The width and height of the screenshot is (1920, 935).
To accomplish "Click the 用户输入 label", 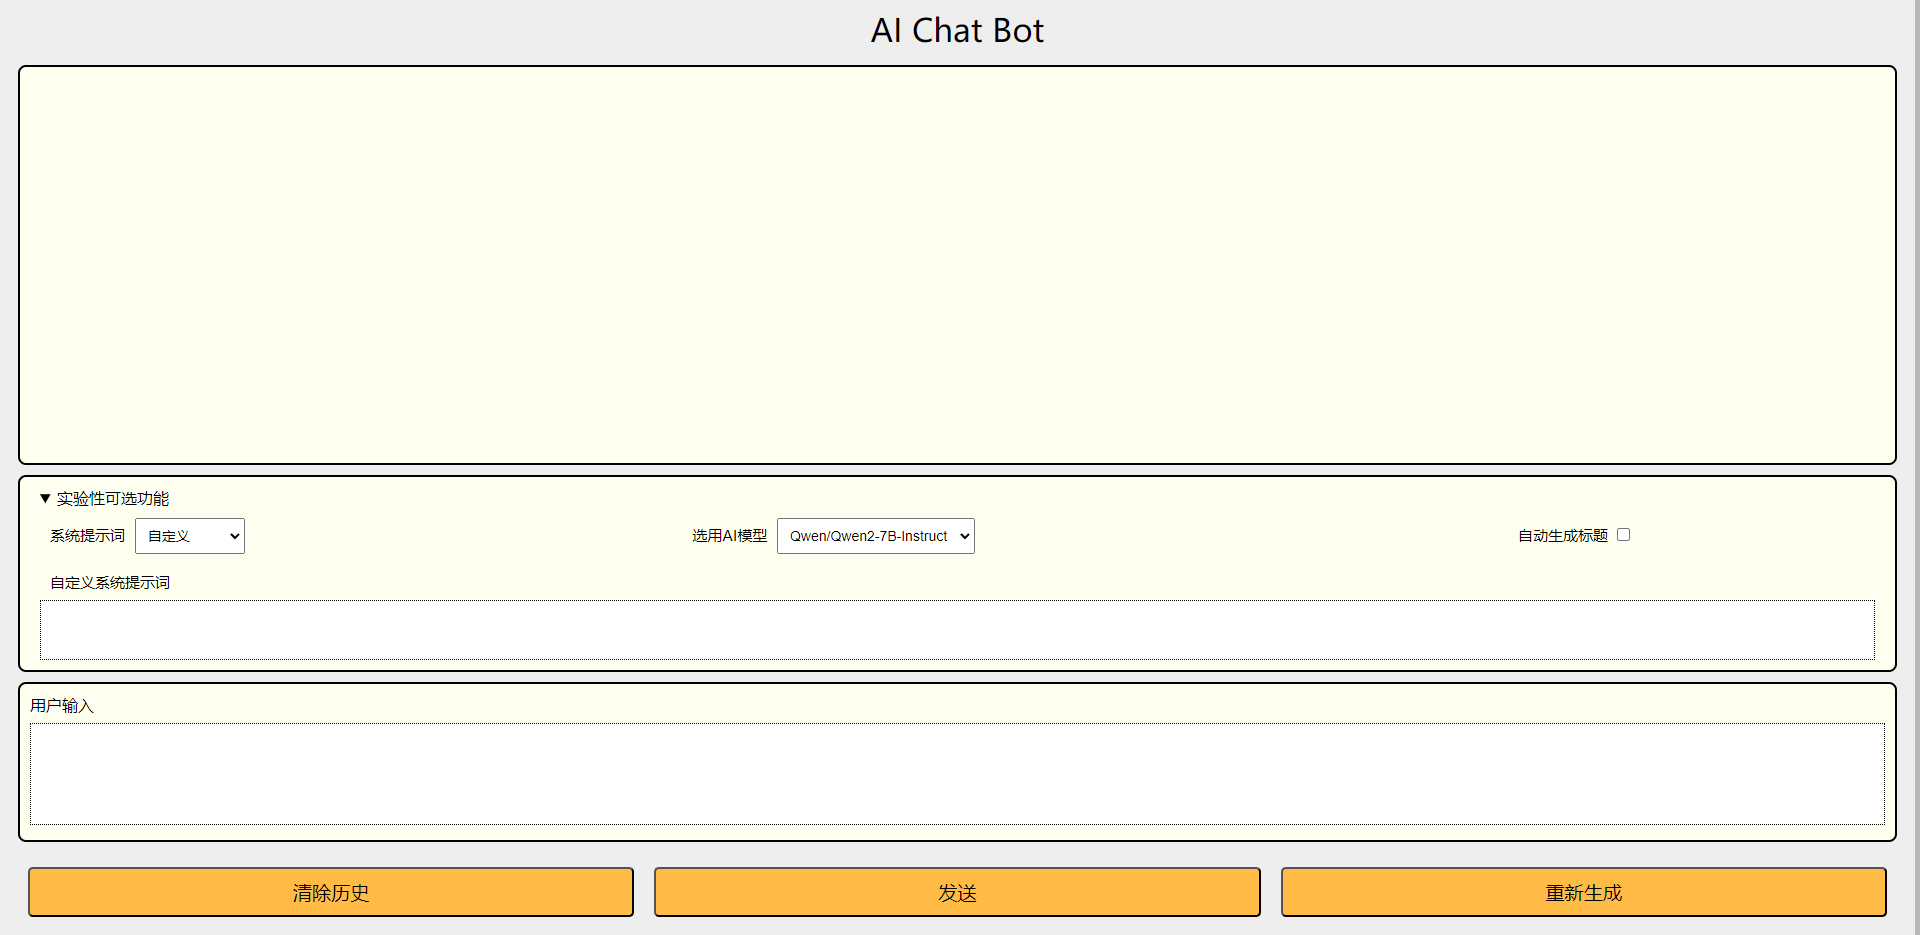I will pyautogui.click(x=62, y=706).
